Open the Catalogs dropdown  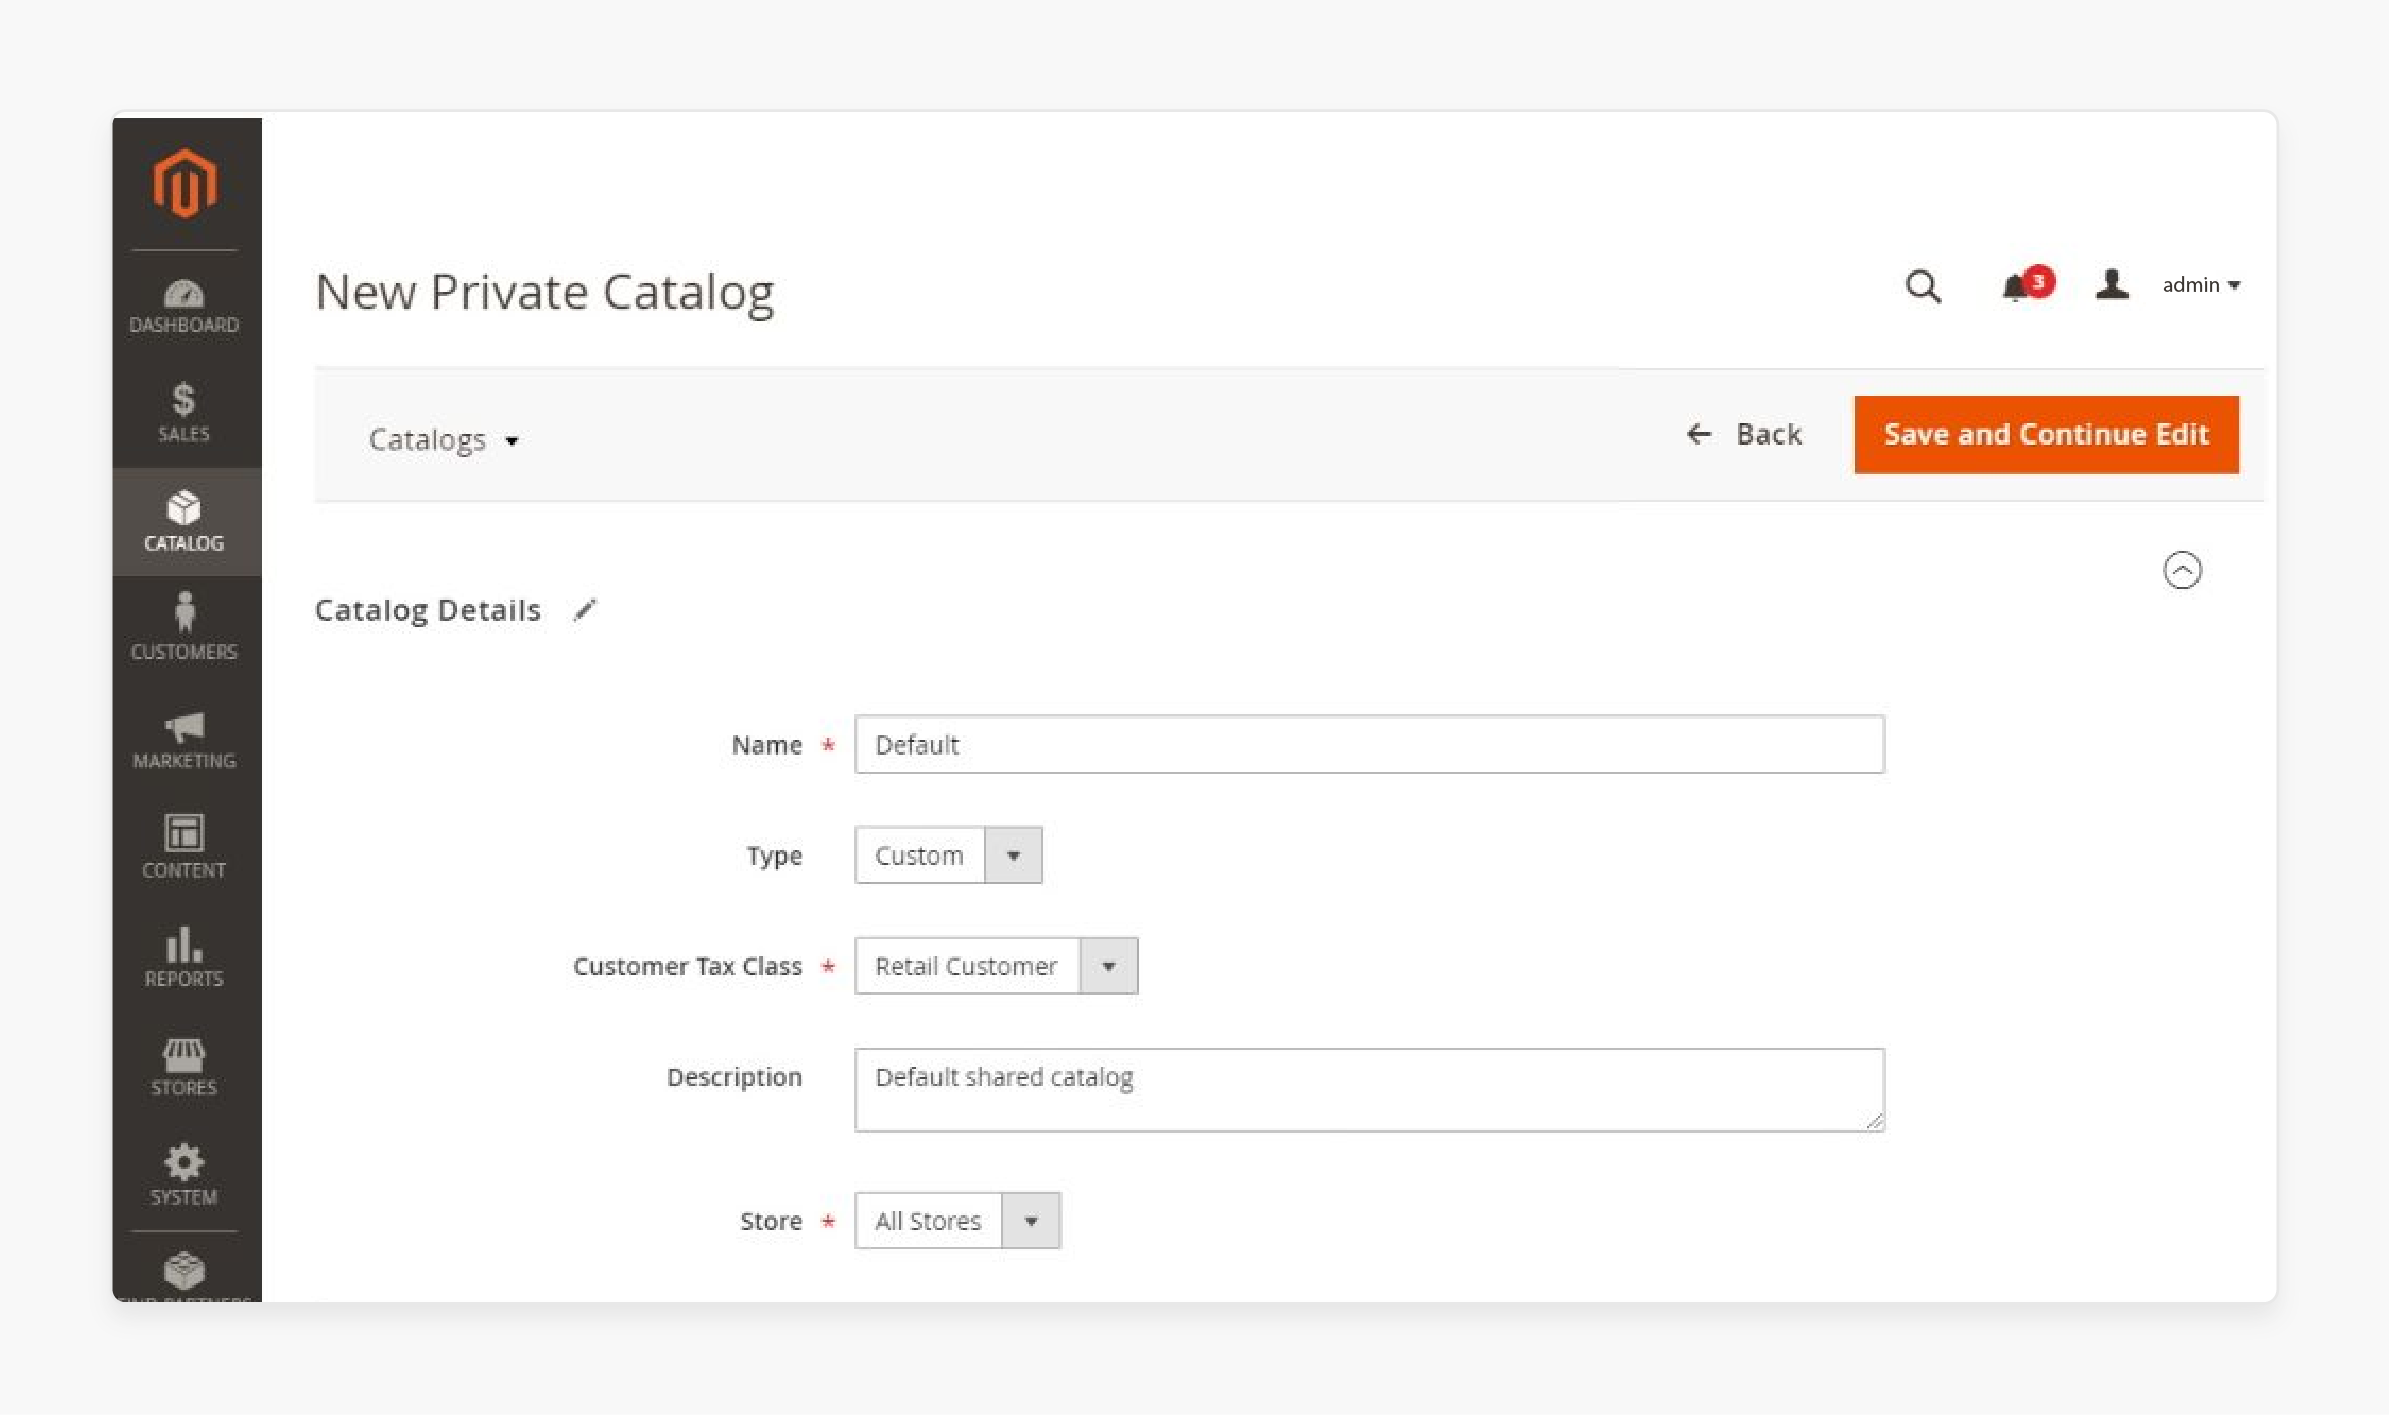click(443, 439)
